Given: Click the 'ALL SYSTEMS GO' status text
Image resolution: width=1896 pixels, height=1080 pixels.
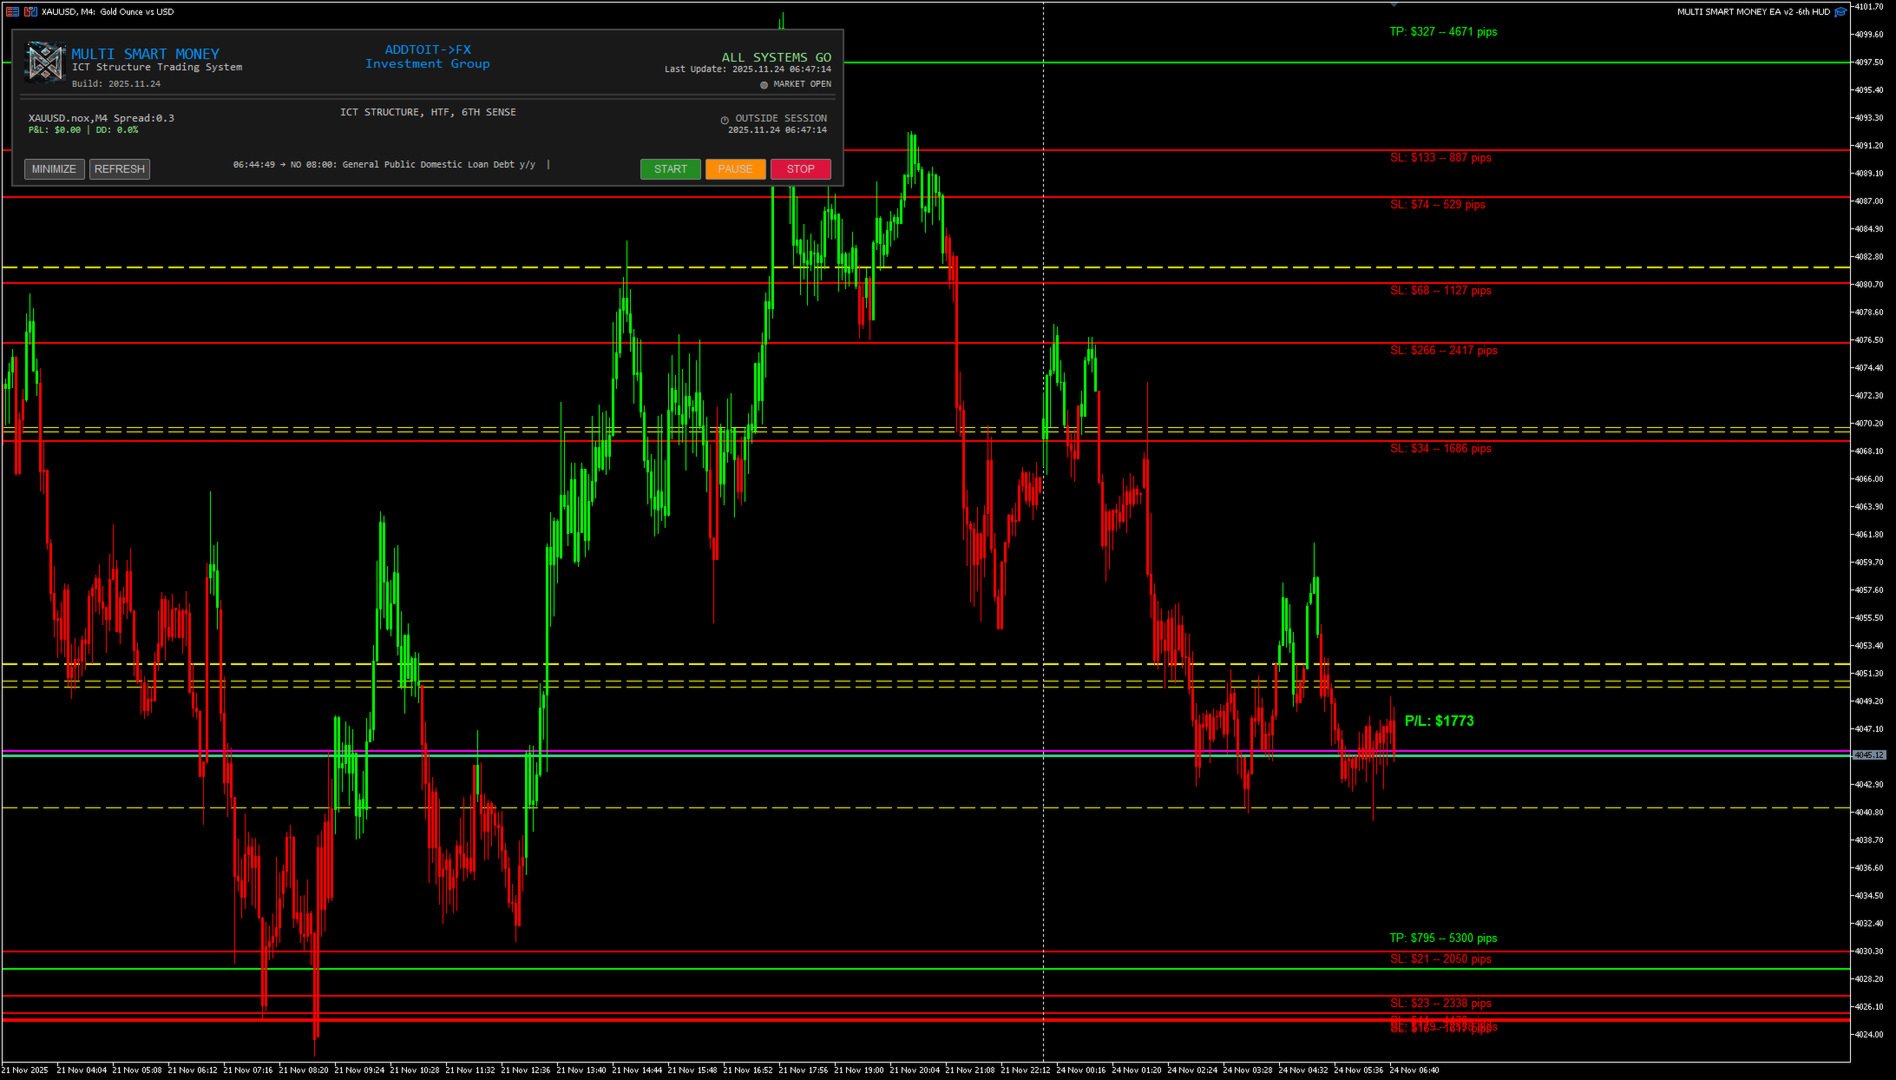Looking at the screenshot, I should tap(776, 58).
